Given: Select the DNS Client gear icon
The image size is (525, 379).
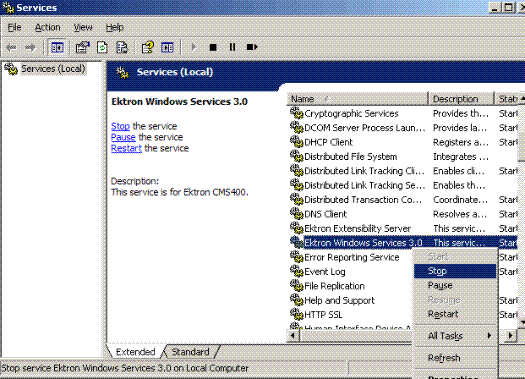Looking at the screenshot, I should click(x=297, y=213).
